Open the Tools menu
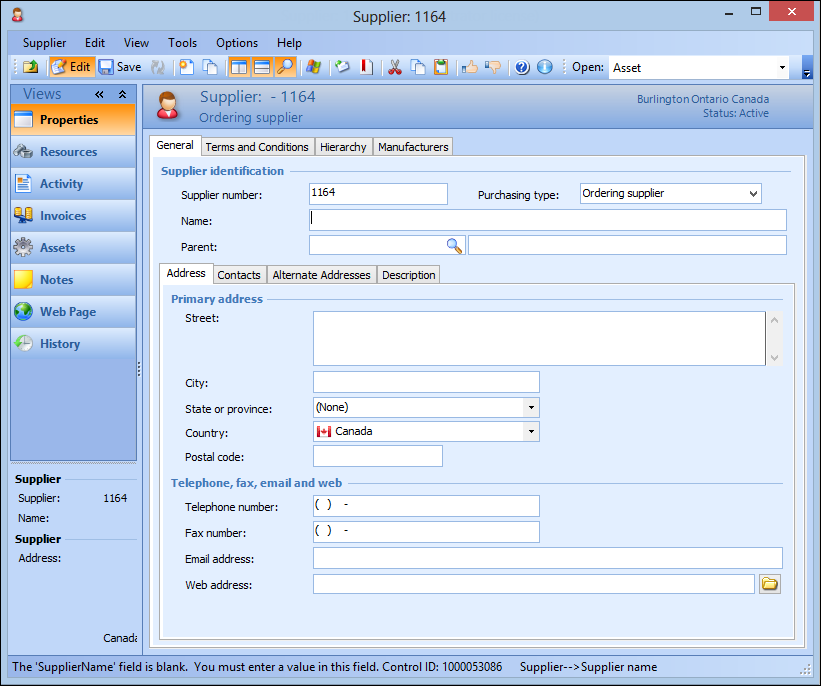The height and width of the screenshot is (686, 821). (182, 43)
